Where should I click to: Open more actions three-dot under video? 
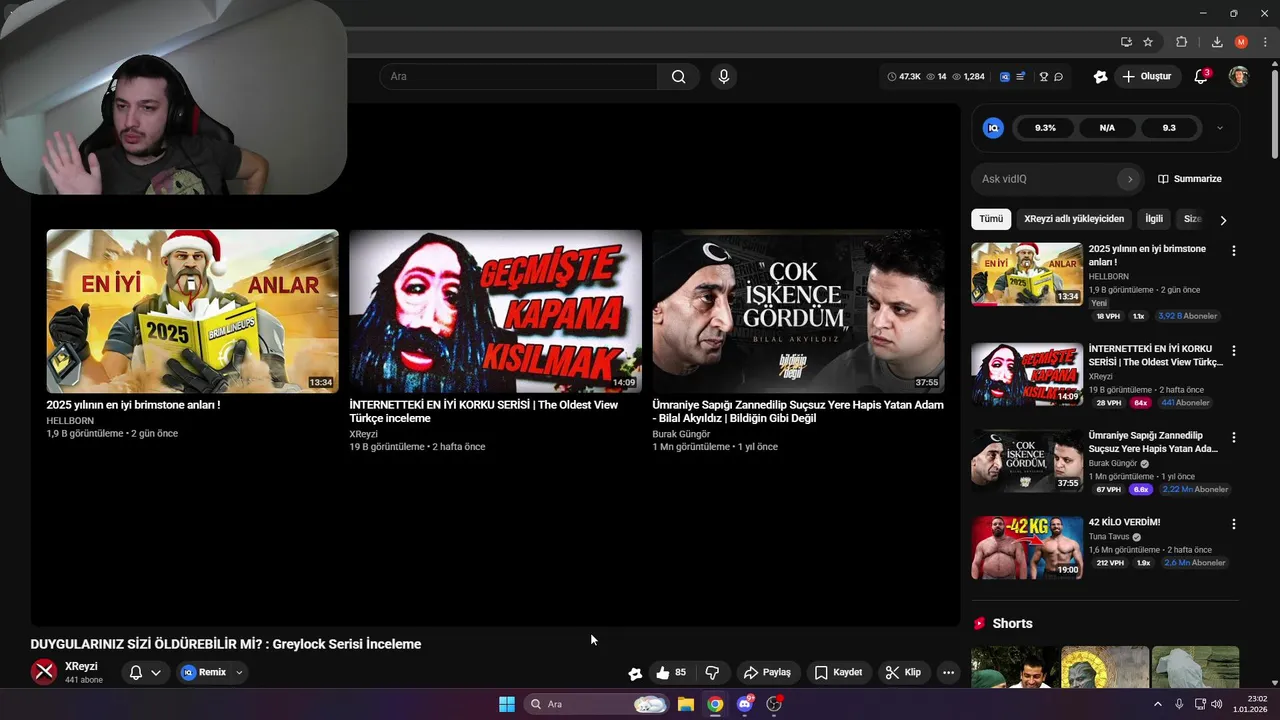click(948, 673)
